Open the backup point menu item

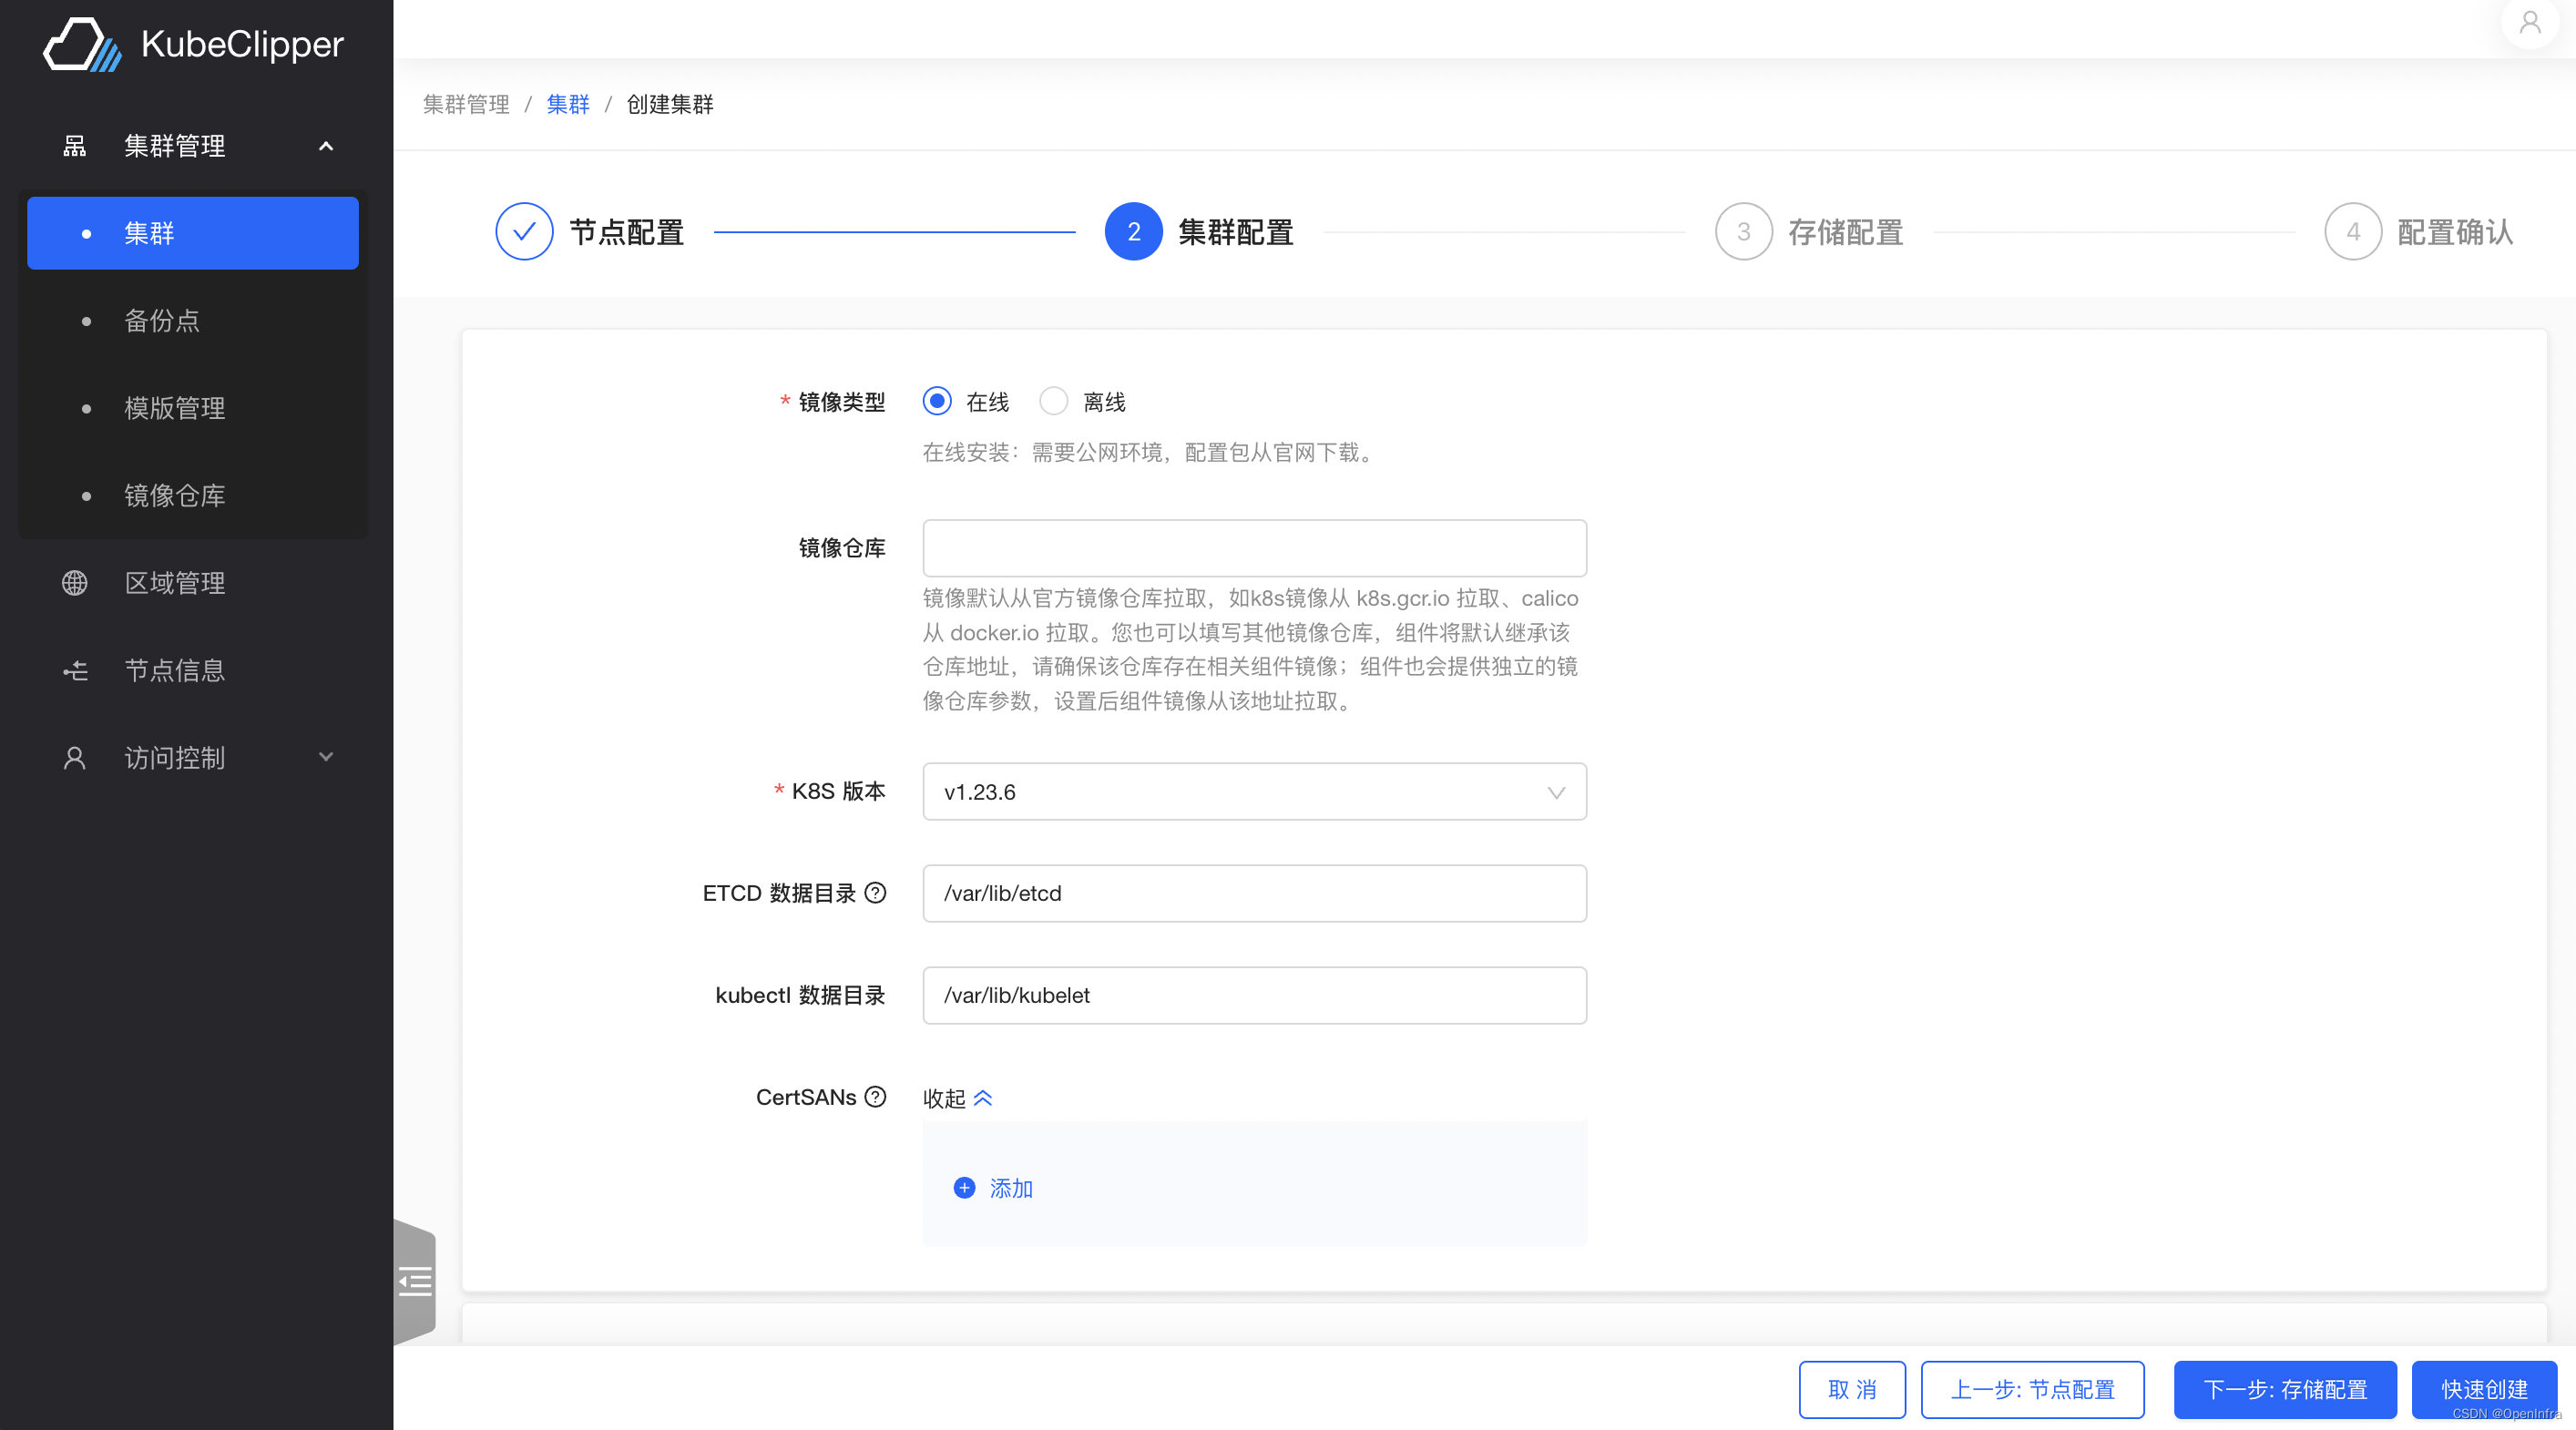(x=162, y=321)
